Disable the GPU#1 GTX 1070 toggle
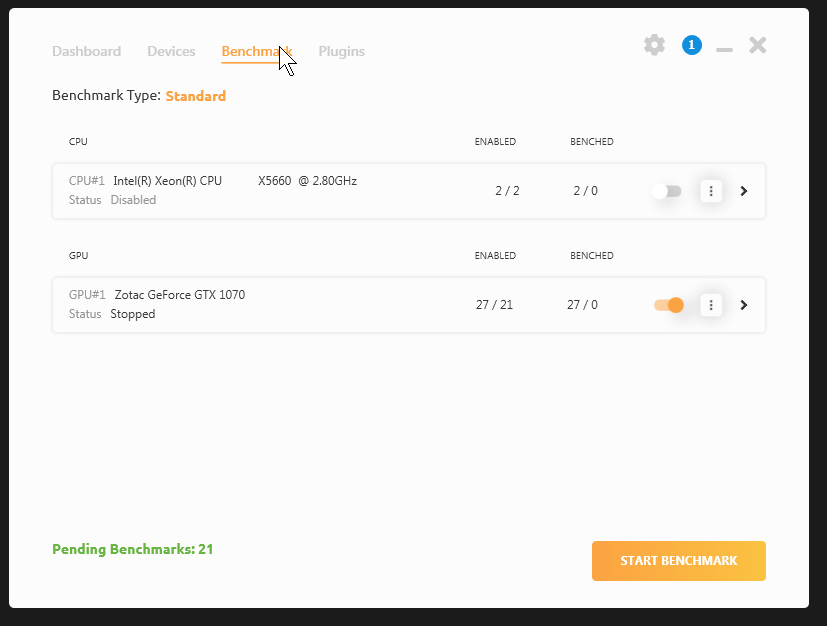The image size is (827, 626). tap(668, 305)
